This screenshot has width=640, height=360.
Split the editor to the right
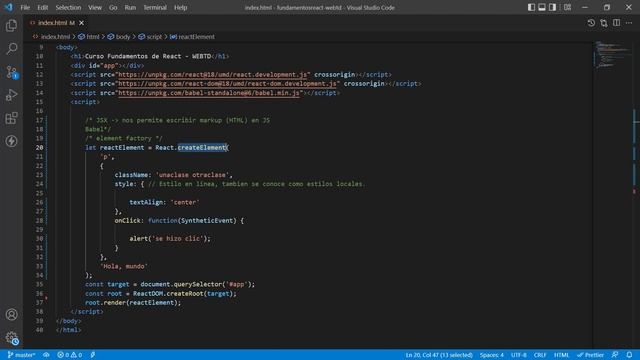616,23
